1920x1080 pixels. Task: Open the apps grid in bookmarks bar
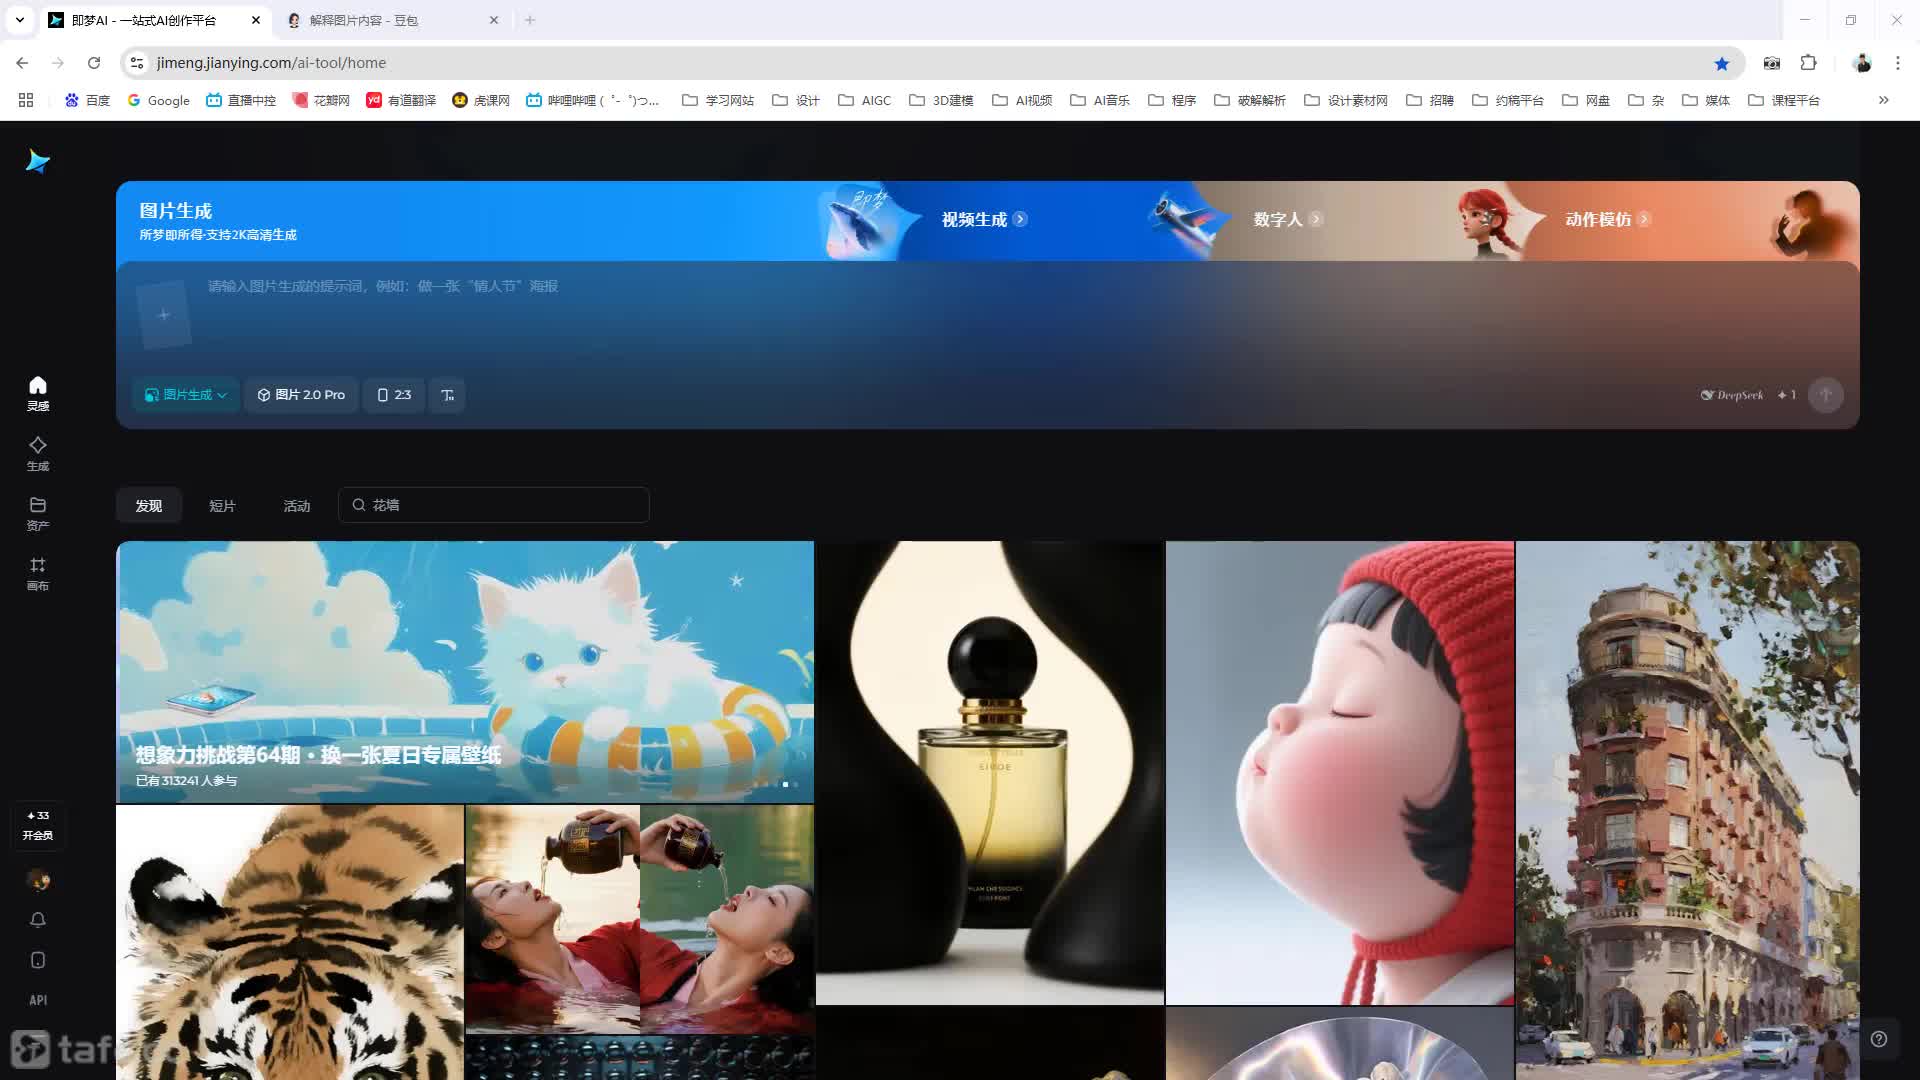point(26,100)
